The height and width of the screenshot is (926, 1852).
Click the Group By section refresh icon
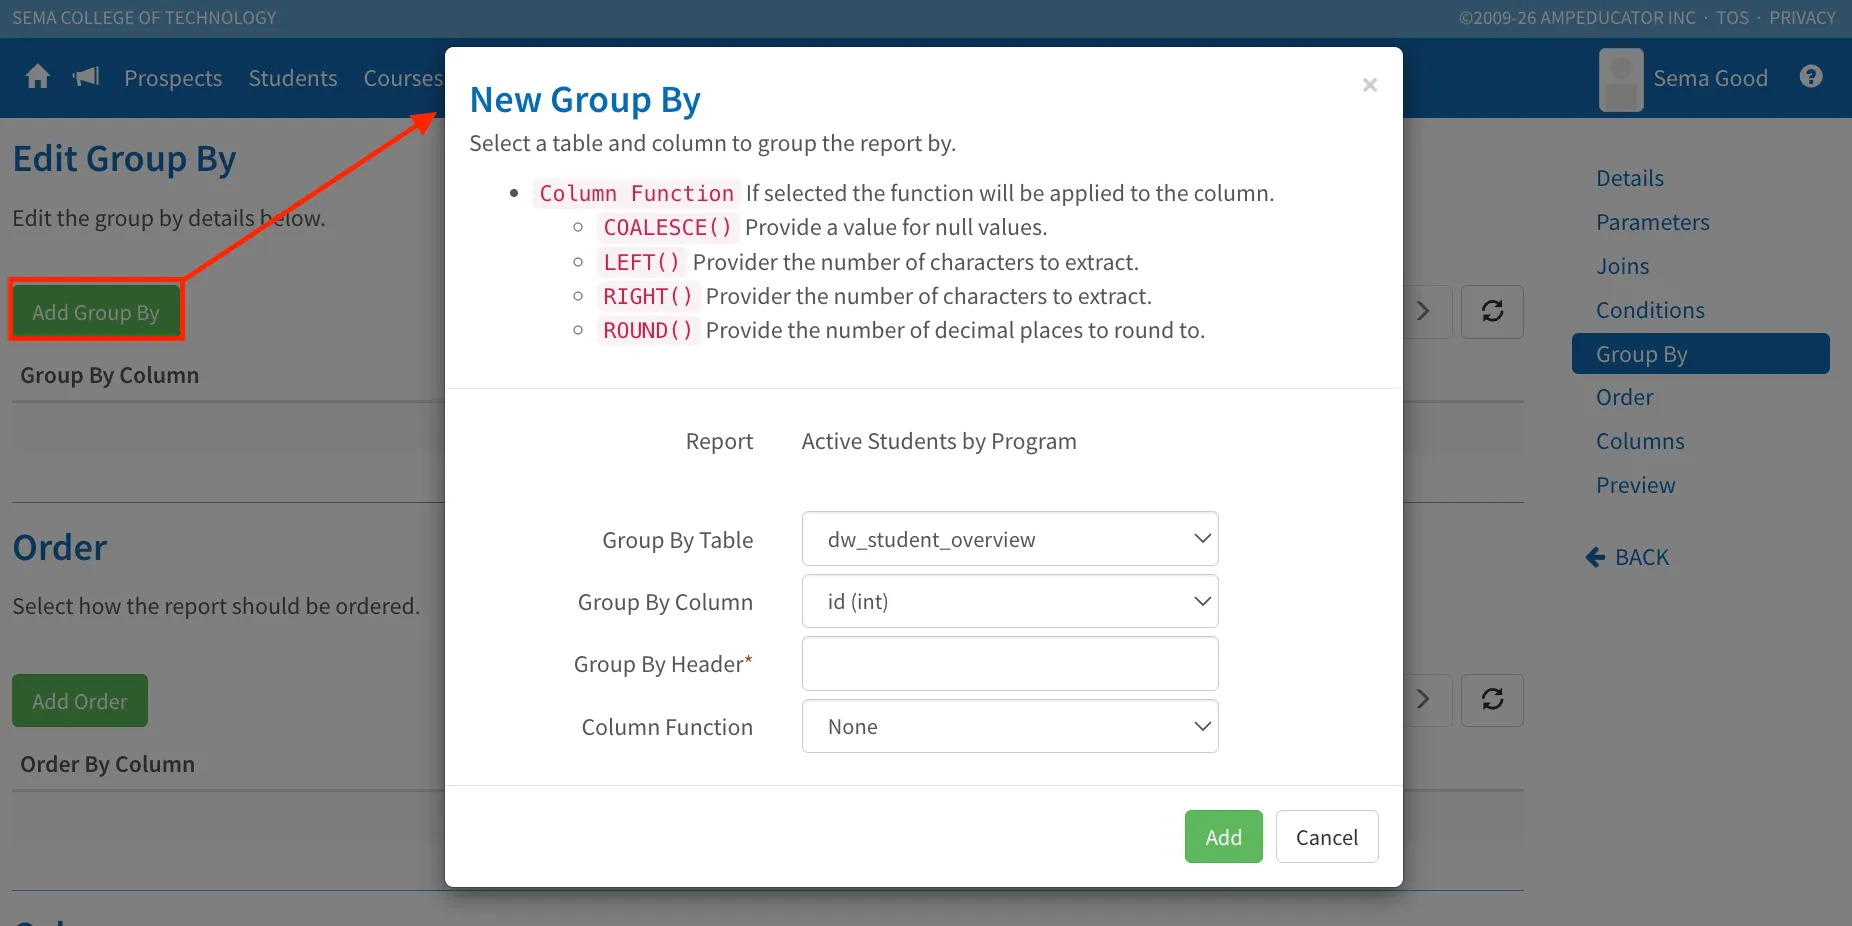pyautogui.click(x=1492, y=311)
